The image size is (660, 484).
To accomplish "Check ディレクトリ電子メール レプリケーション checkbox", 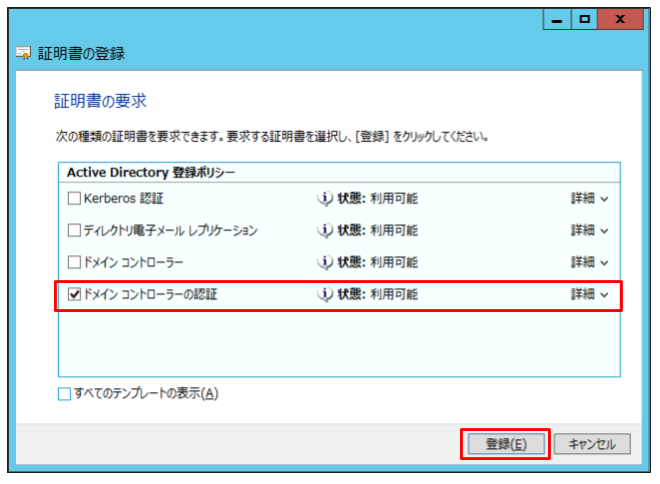I will 74,230.
